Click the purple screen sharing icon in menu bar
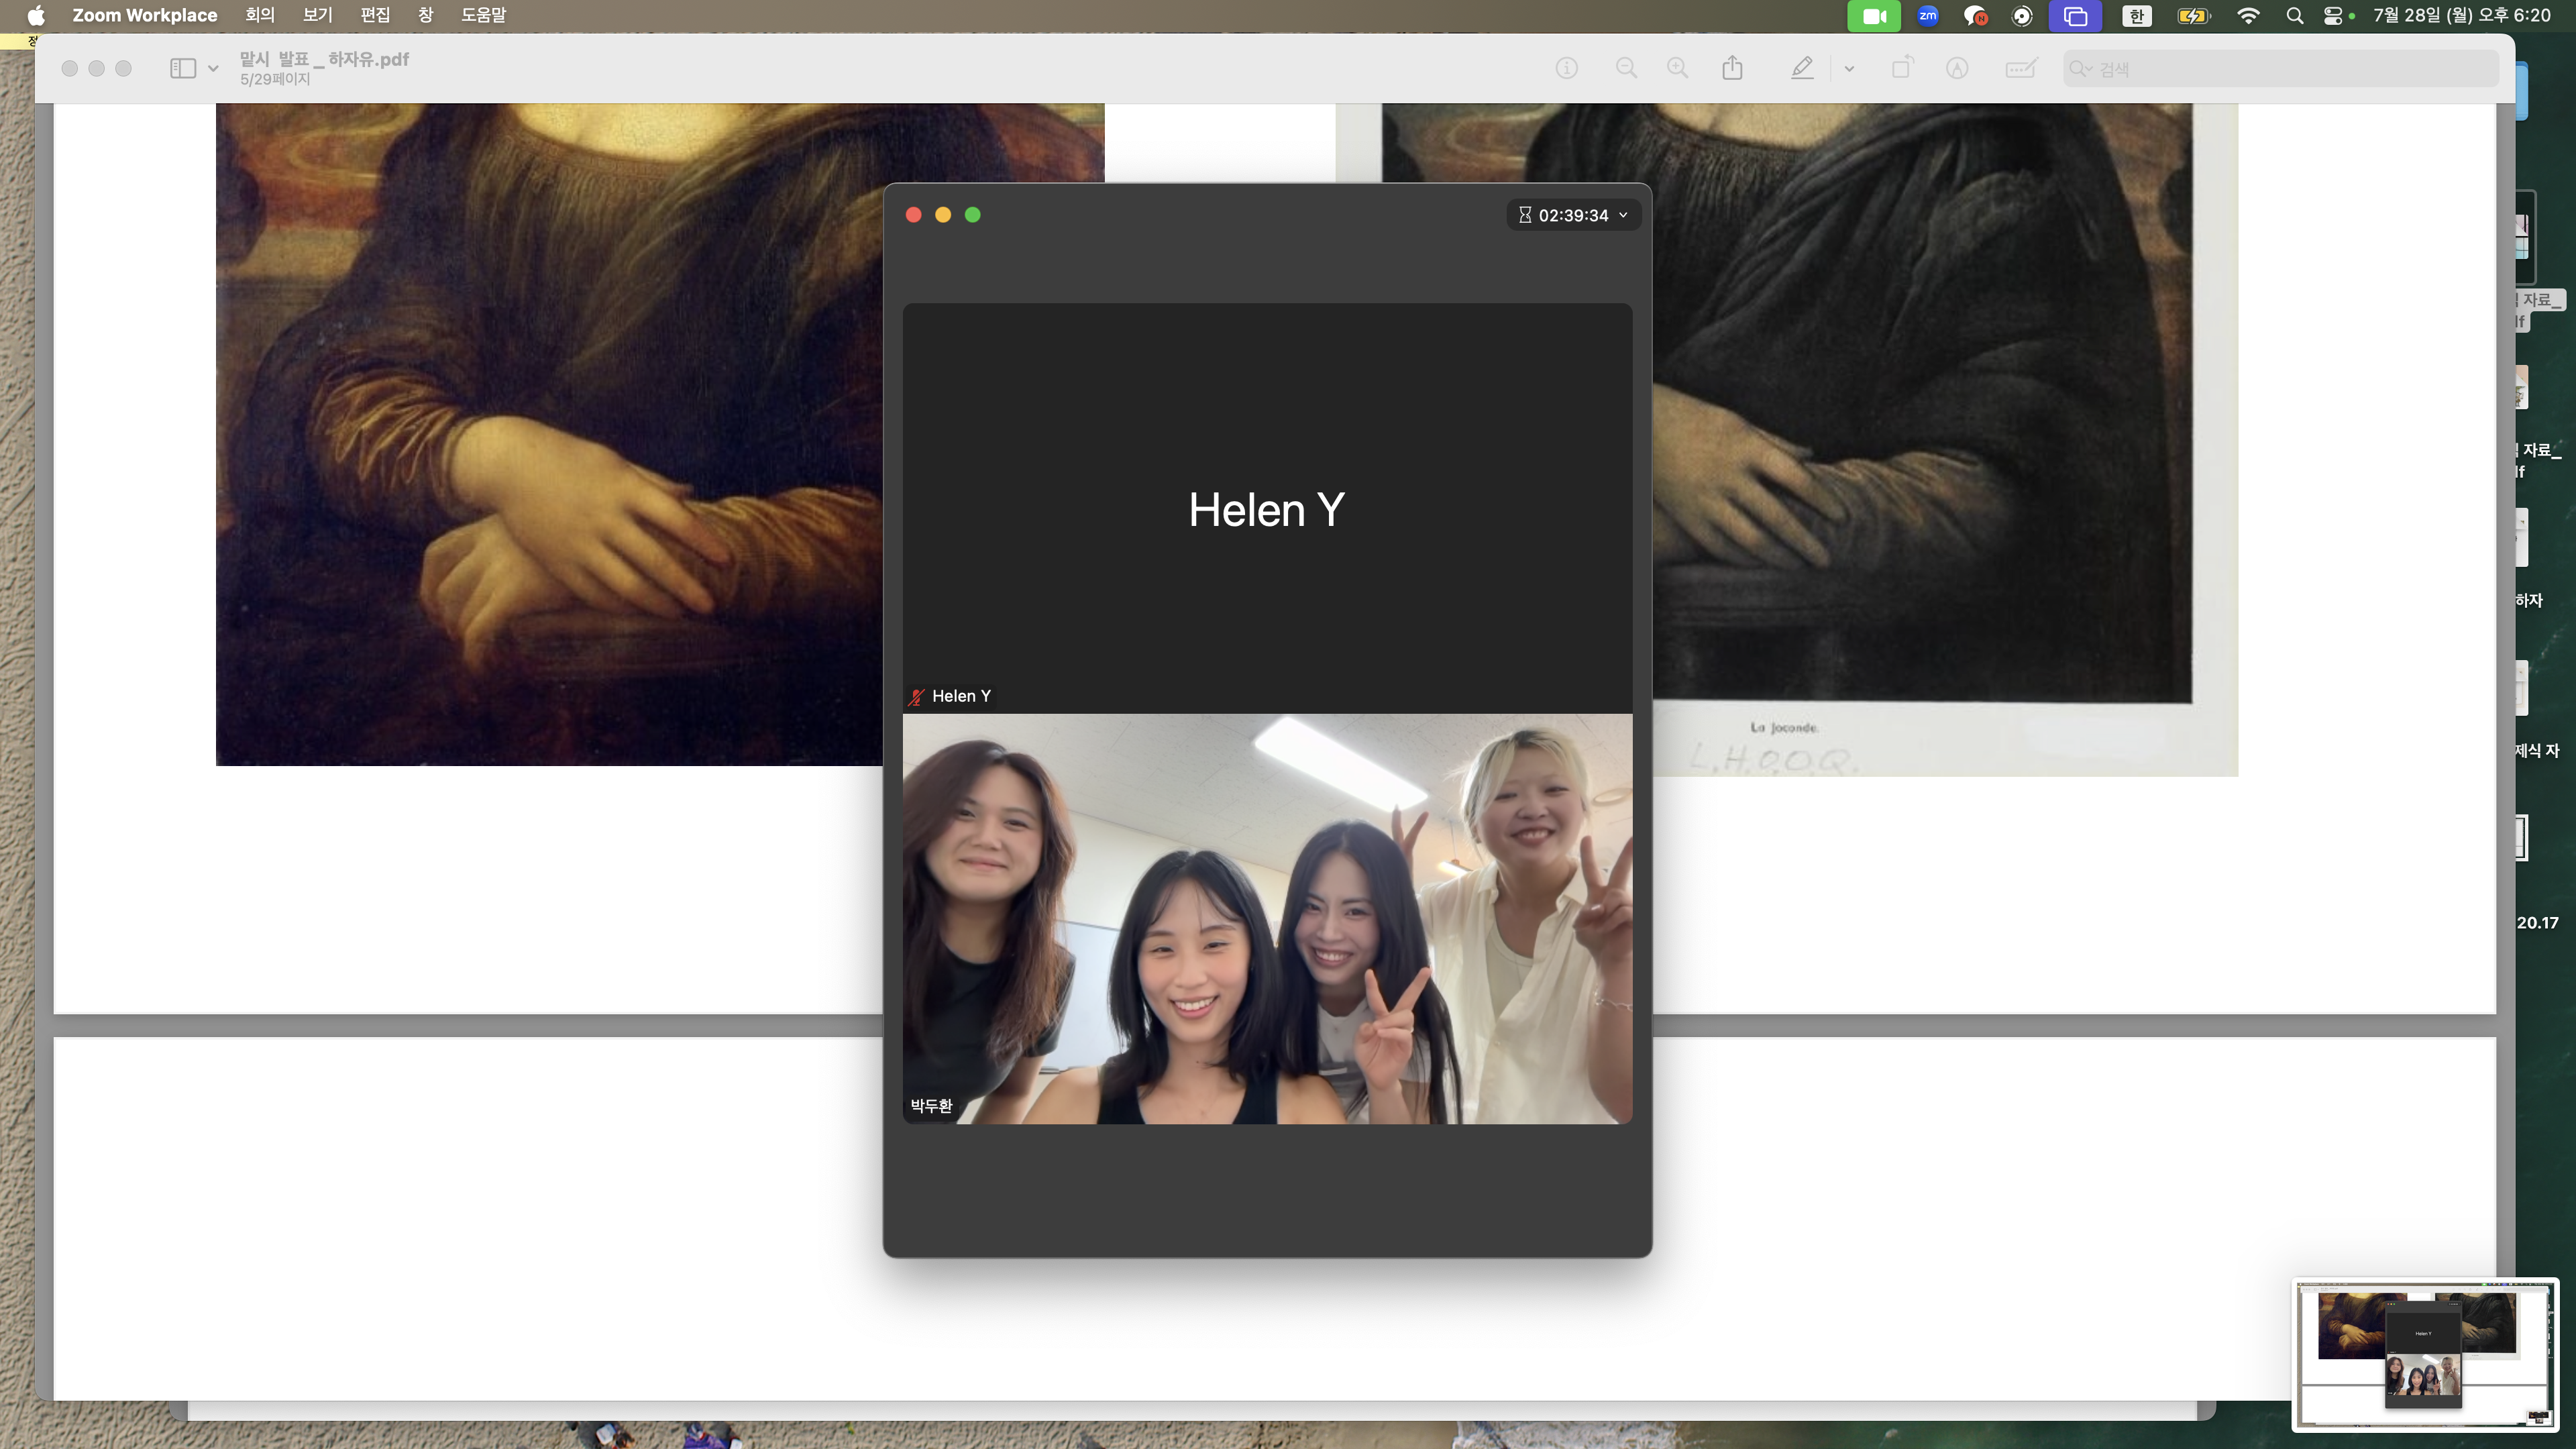Image resolution: width=2576 pixels, height=1449 pixels. coord(2075,16)
